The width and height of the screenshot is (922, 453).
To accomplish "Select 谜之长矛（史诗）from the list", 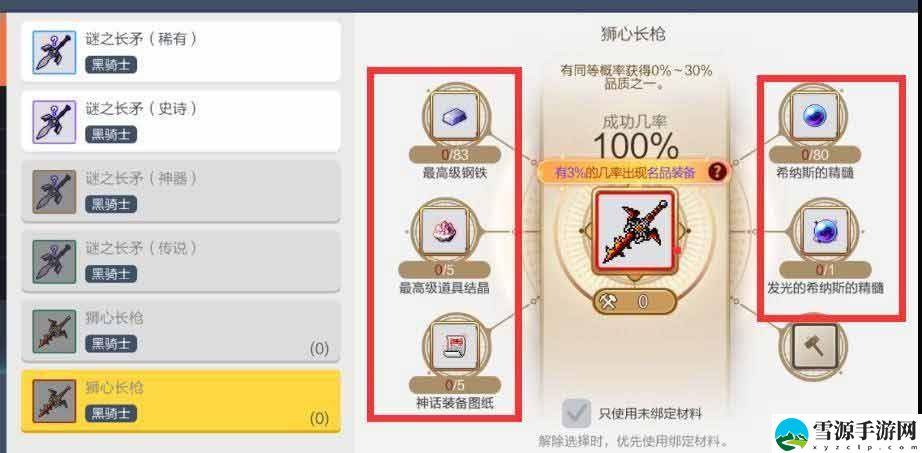I will pos(181,121).
